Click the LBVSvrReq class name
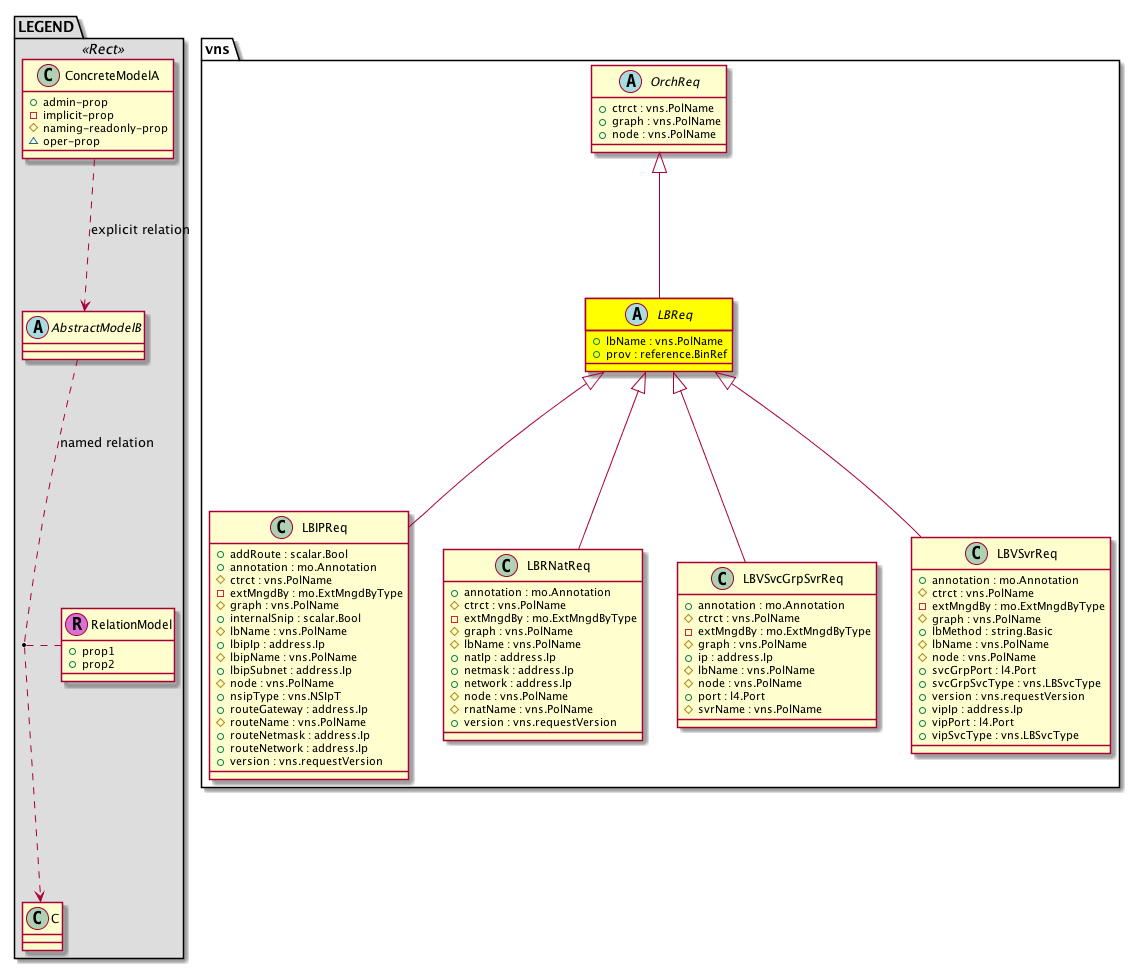1140x969 pixels. pos(1027,554)
